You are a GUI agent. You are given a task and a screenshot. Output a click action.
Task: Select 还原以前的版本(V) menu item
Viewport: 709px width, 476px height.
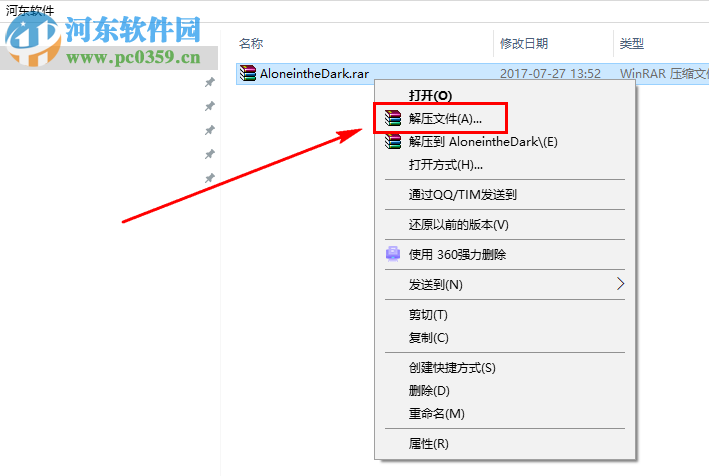(458, 225)
